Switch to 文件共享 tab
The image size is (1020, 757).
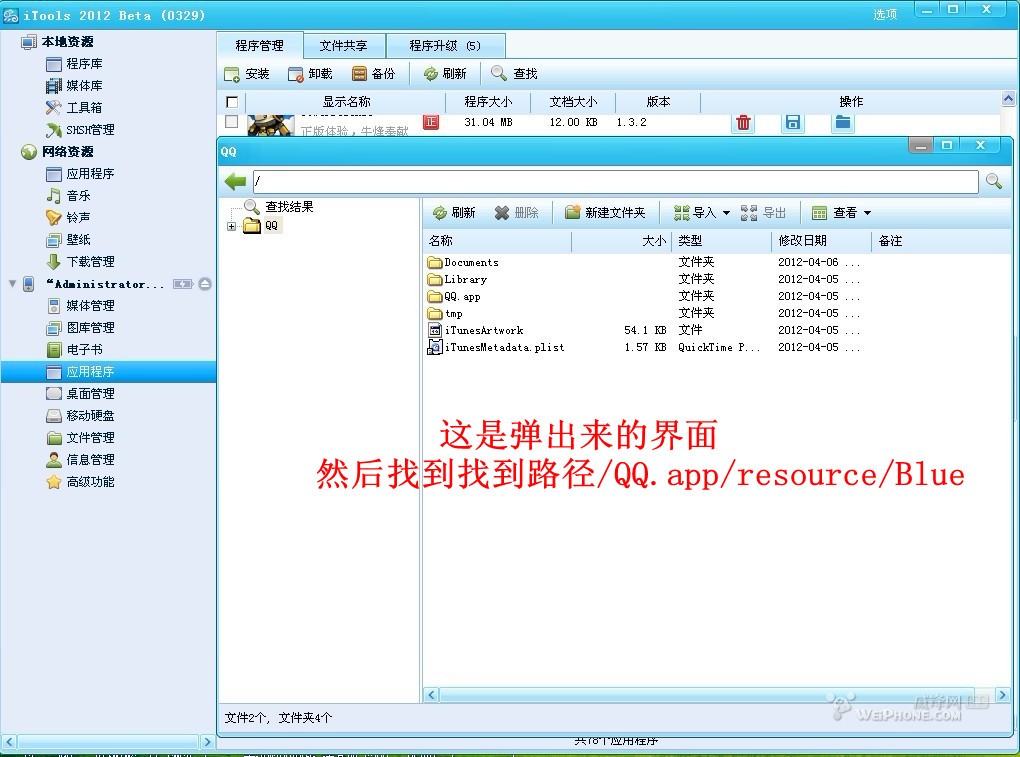pos(343,46)
